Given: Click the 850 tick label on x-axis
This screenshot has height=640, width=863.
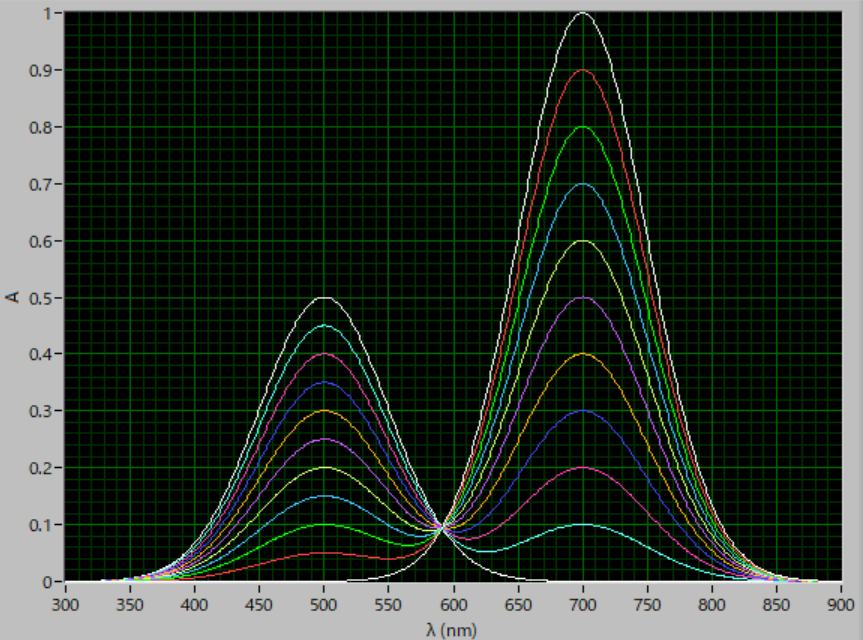Looking at the screenshot, I should (777, 604).
